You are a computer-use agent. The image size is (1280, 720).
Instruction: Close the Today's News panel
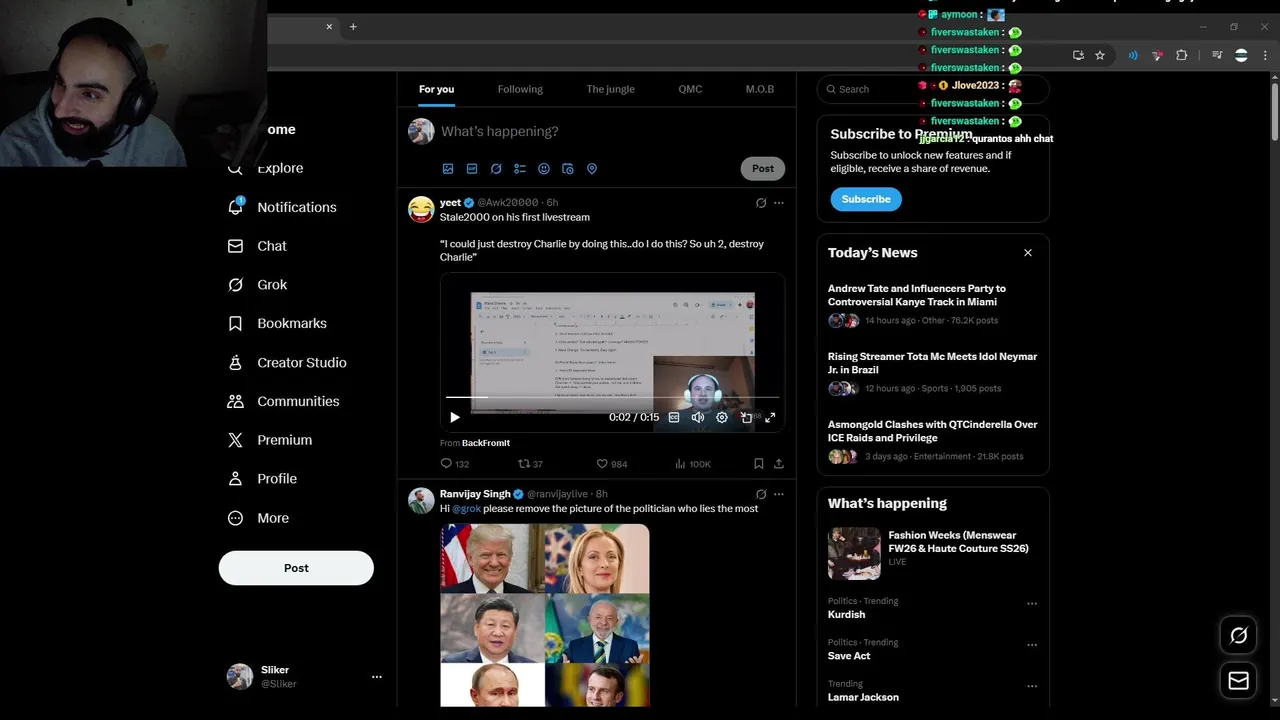click(x=1028, y=253)
